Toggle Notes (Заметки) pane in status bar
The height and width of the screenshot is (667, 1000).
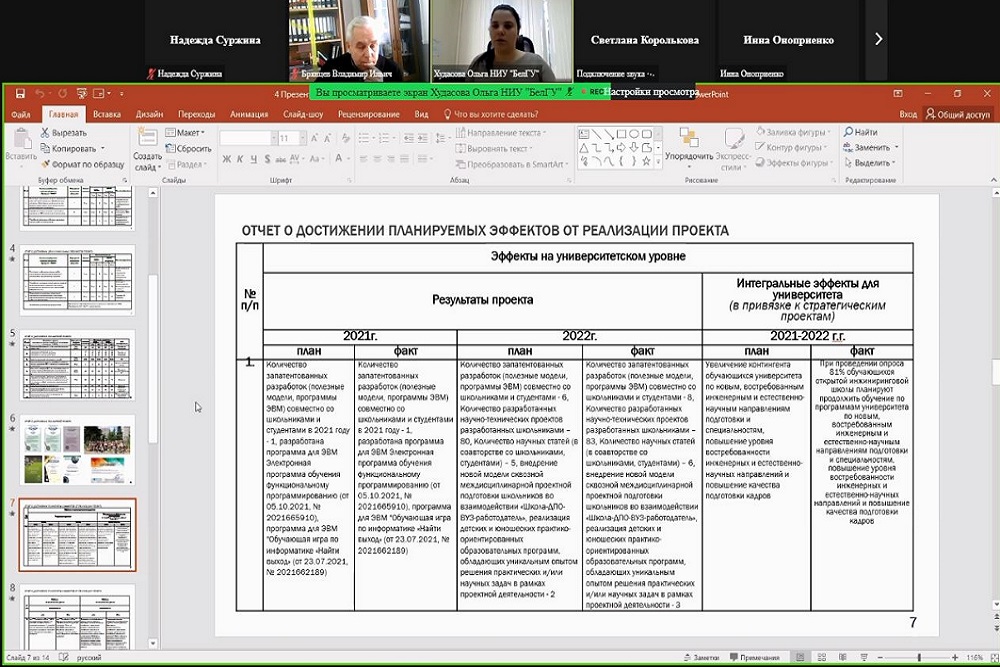(704, 658)
